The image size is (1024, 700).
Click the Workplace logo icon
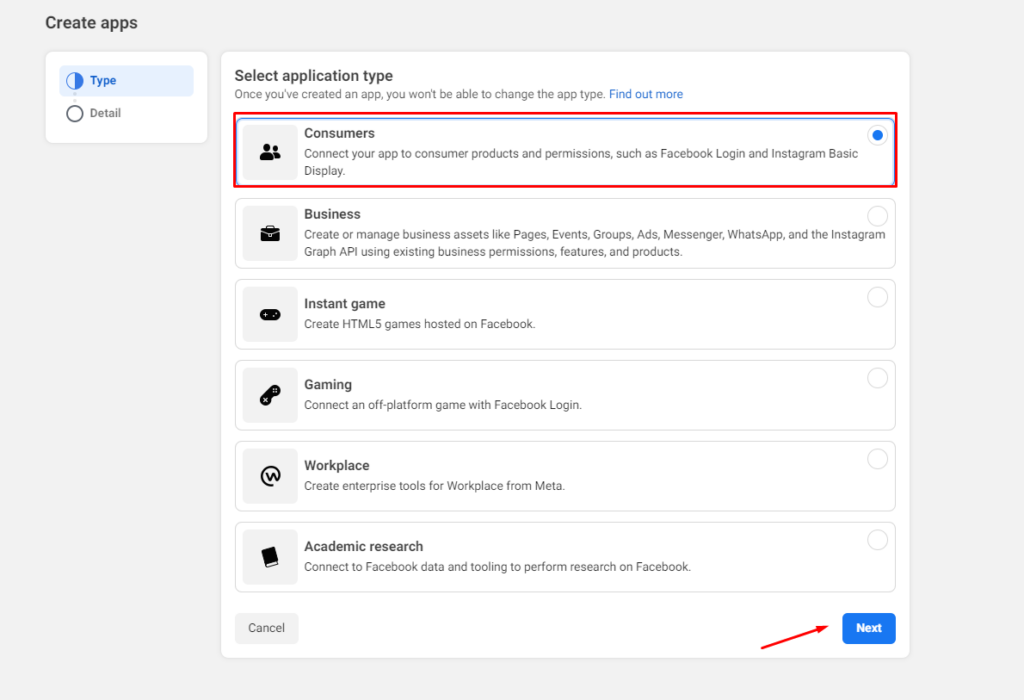point(269,476)
